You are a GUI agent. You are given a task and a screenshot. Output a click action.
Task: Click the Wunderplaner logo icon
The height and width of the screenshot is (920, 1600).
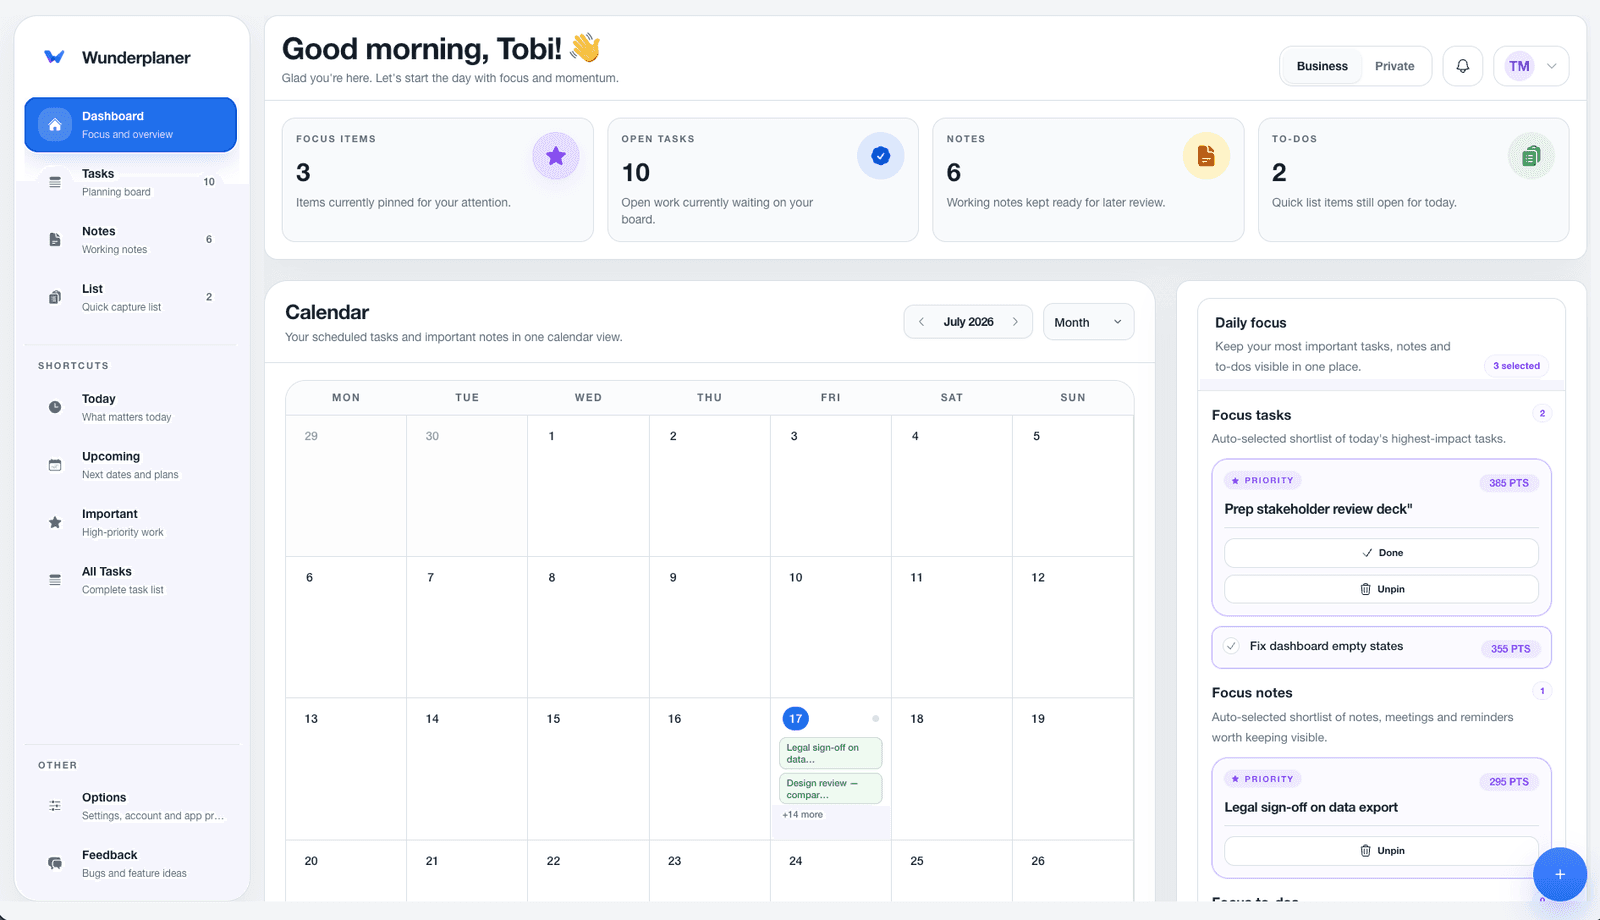(54, 57)
